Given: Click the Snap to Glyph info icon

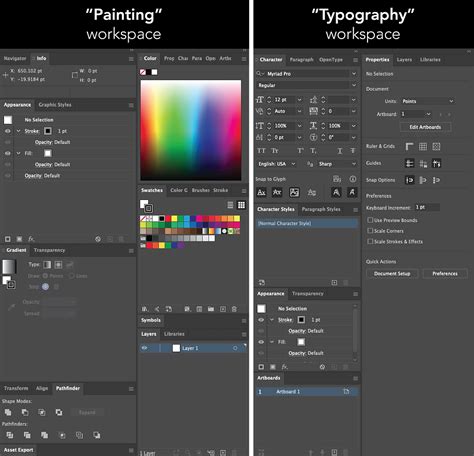Looking at the screenshot, I should (353, 179).
